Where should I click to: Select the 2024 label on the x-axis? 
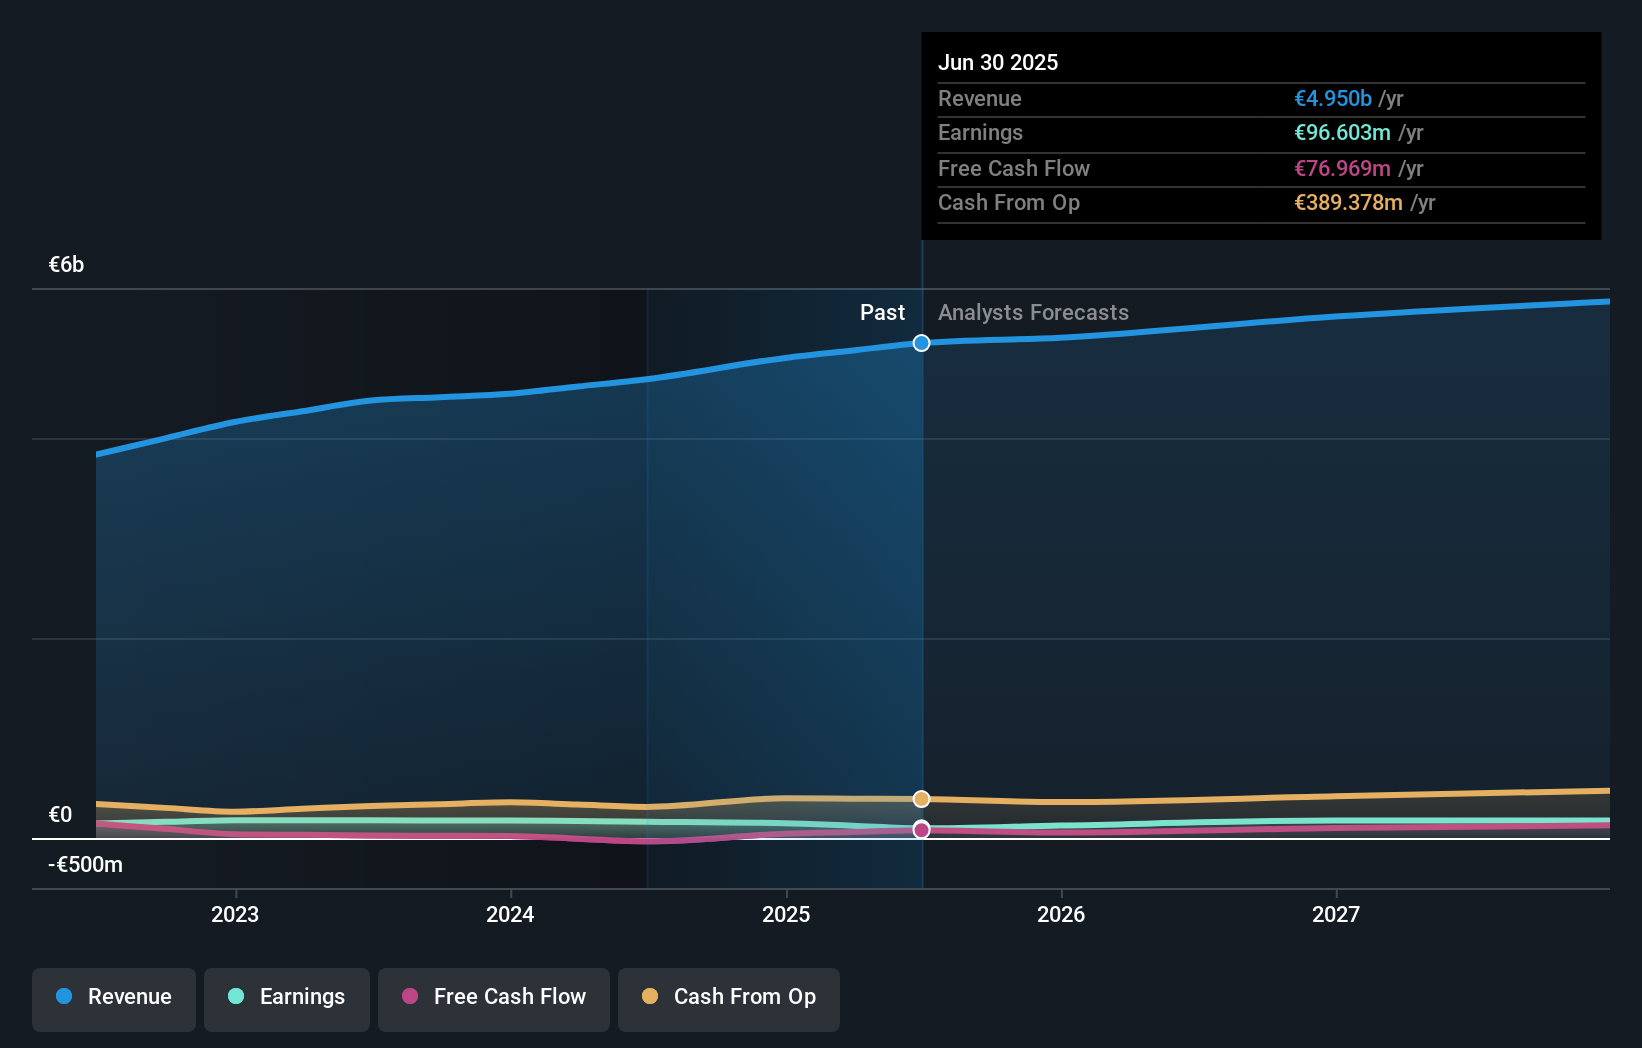tap(510, 913)
